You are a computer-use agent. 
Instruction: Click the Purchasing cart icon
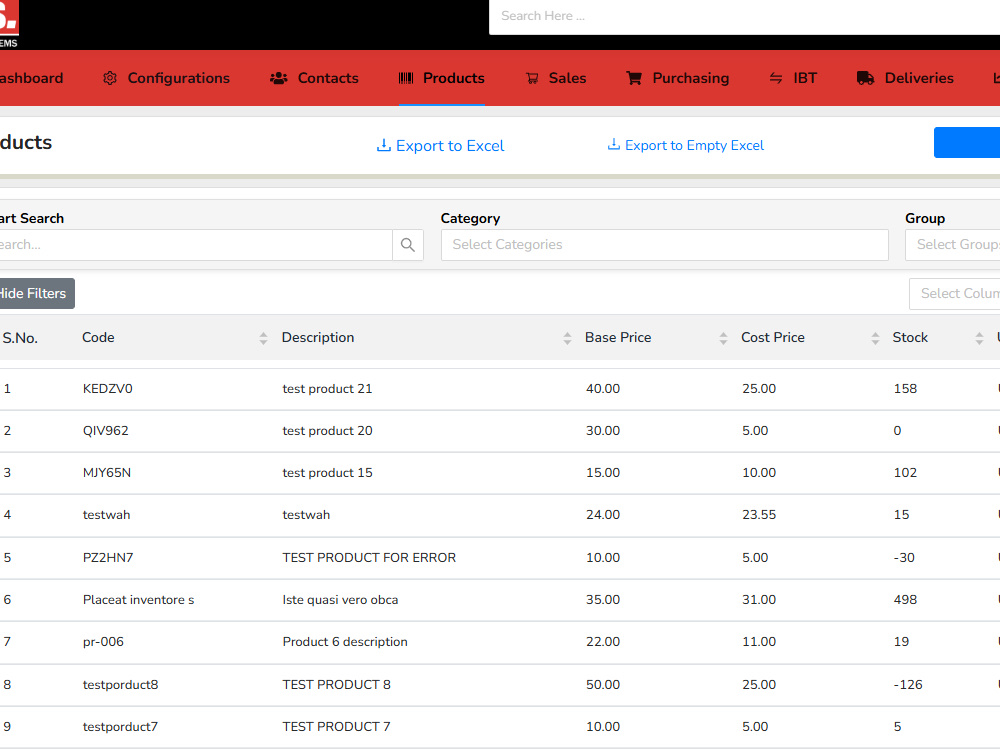click(x=634, y=78)
